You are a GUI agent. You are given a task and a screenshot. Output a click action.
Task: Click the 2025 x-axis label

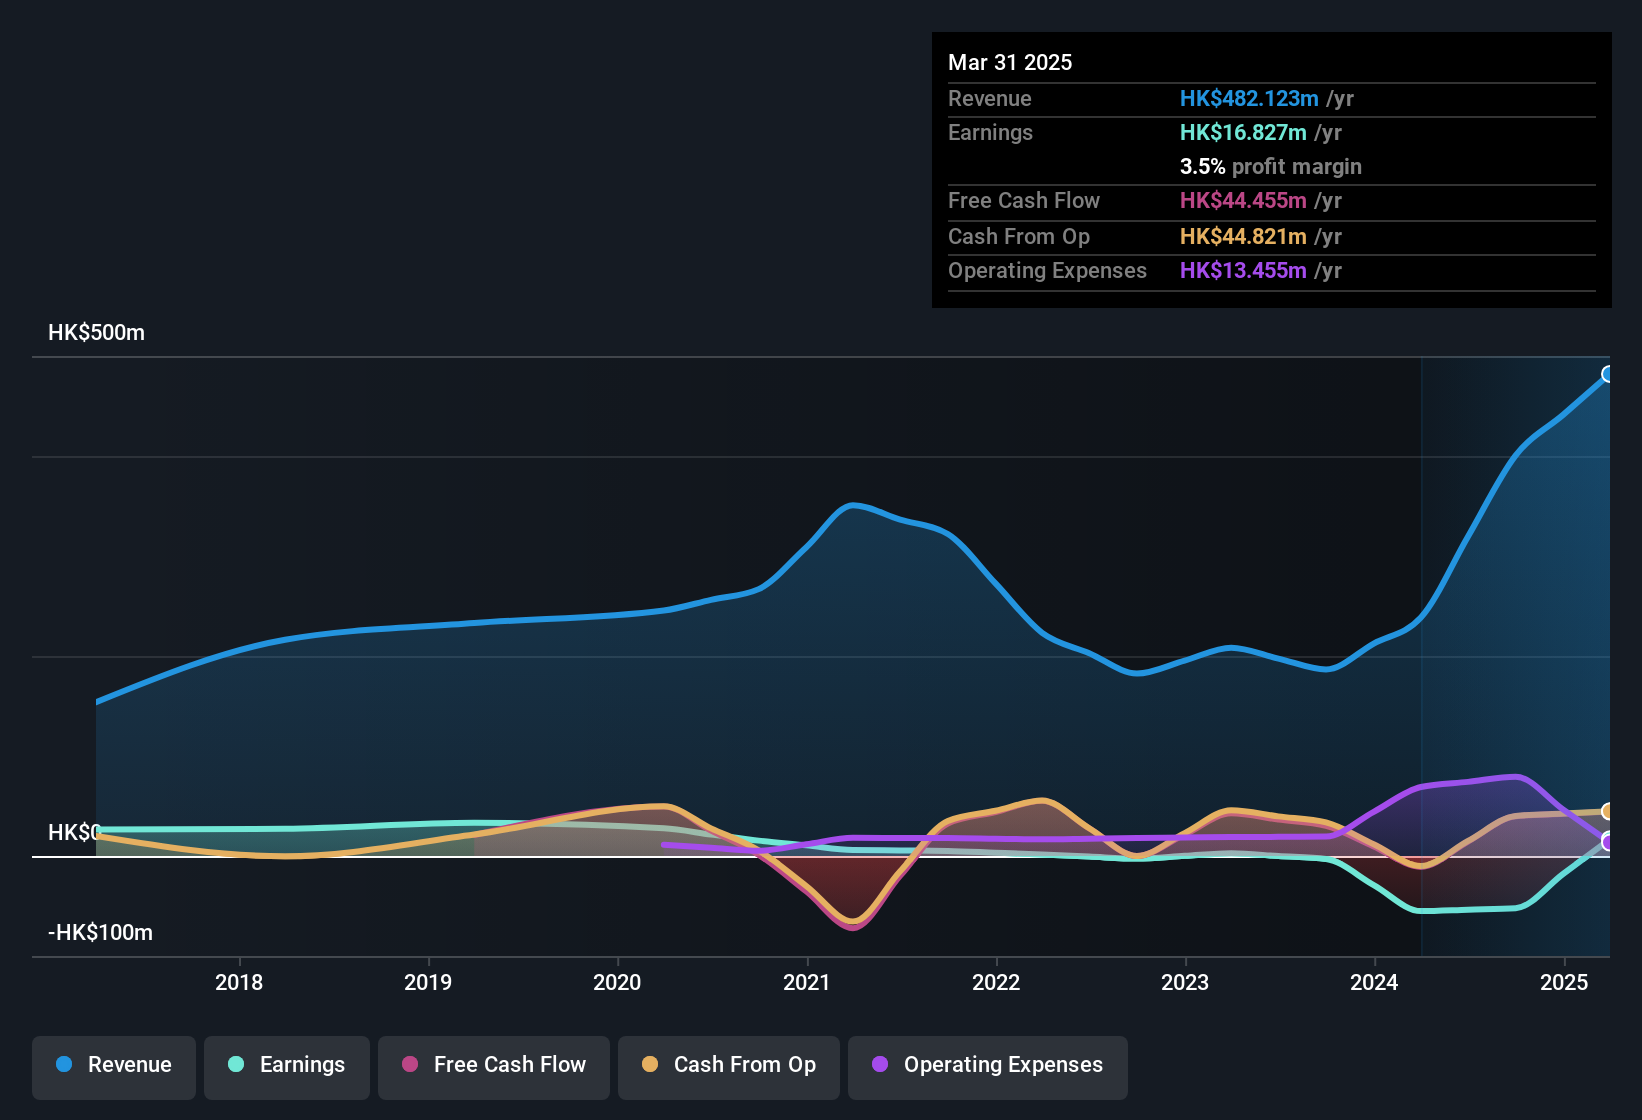pyautogui.click(x=1564, y=982)
